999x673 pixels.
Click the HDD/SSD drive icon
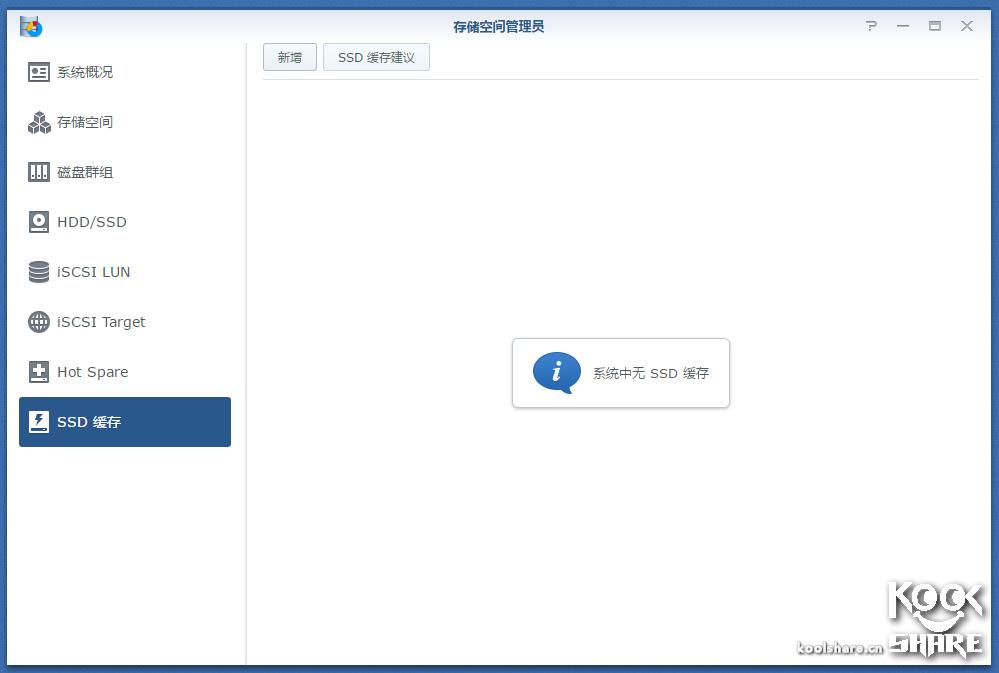click(38, 222)
